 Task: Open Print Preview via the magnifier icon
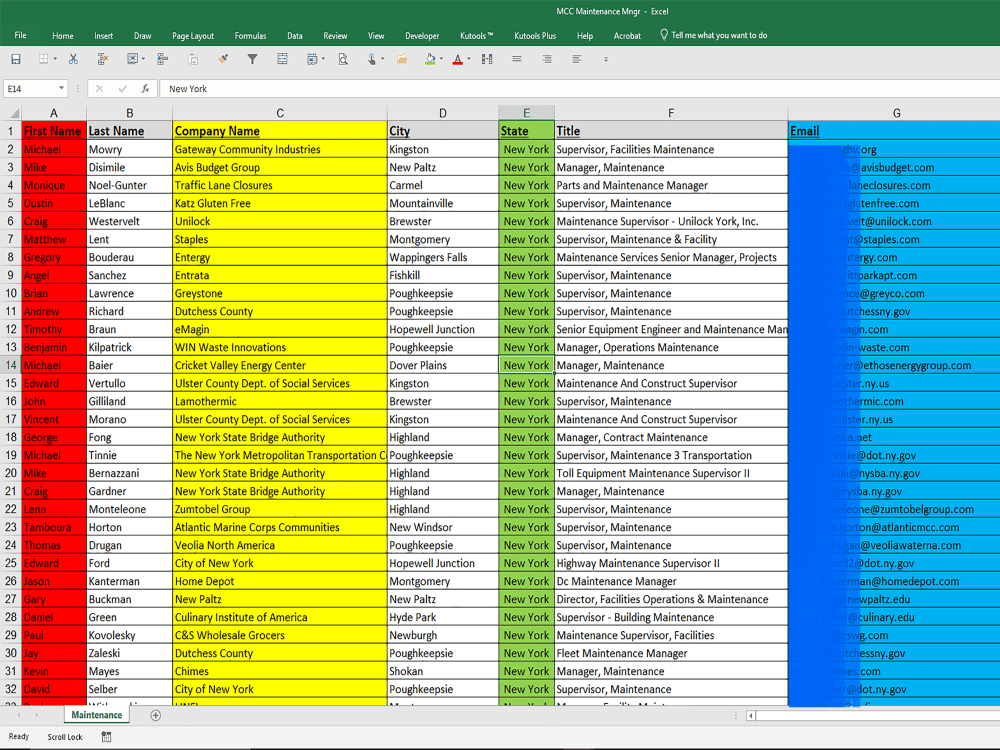coord(344,59)
